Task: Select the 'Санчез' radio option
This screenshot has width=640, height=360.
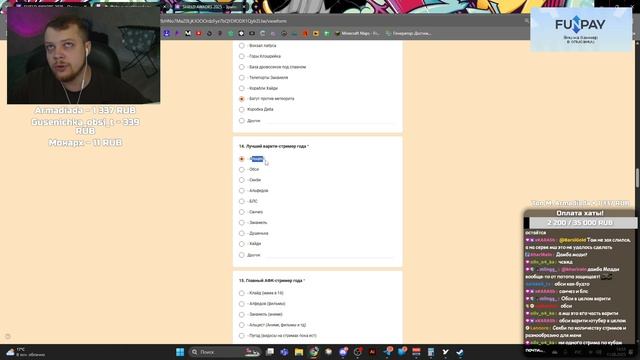Action: [242, 212]
